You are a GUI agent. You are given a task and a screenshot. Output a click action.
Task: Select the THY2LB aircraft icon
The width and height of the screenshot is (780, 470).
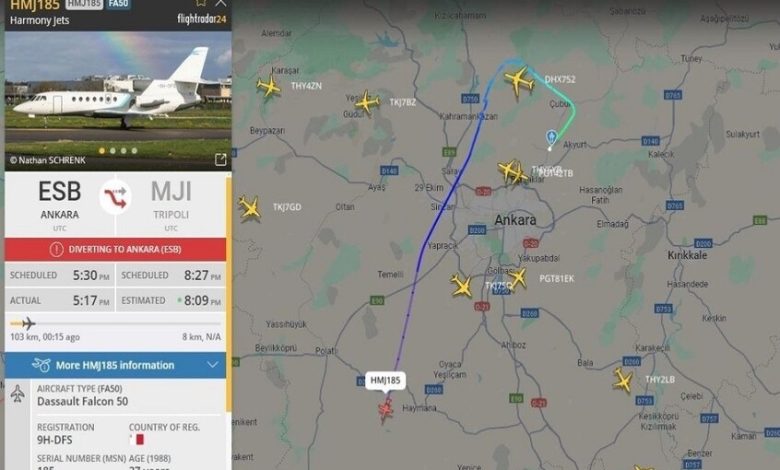pos(622,380)
